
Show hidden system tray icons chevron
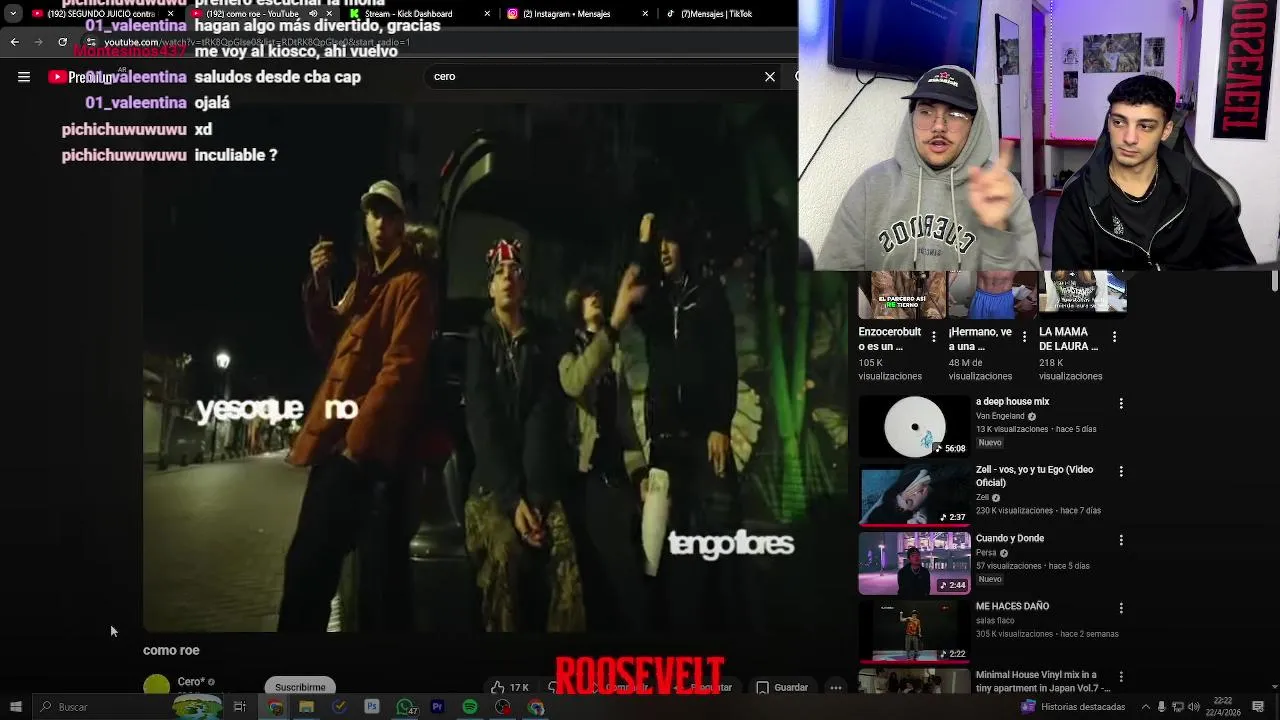pos(1146,707)
